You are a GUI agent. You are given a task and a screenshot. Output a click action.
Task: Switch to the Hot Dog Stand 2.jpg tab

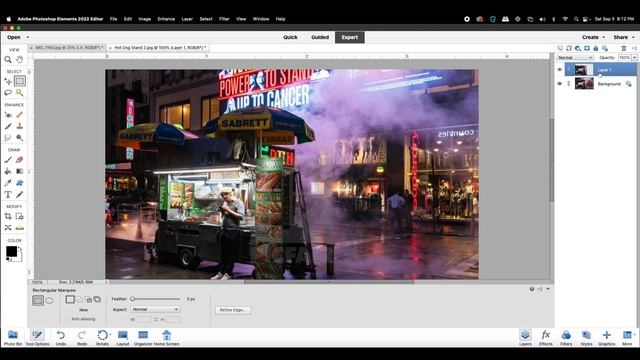click(158, 48)
